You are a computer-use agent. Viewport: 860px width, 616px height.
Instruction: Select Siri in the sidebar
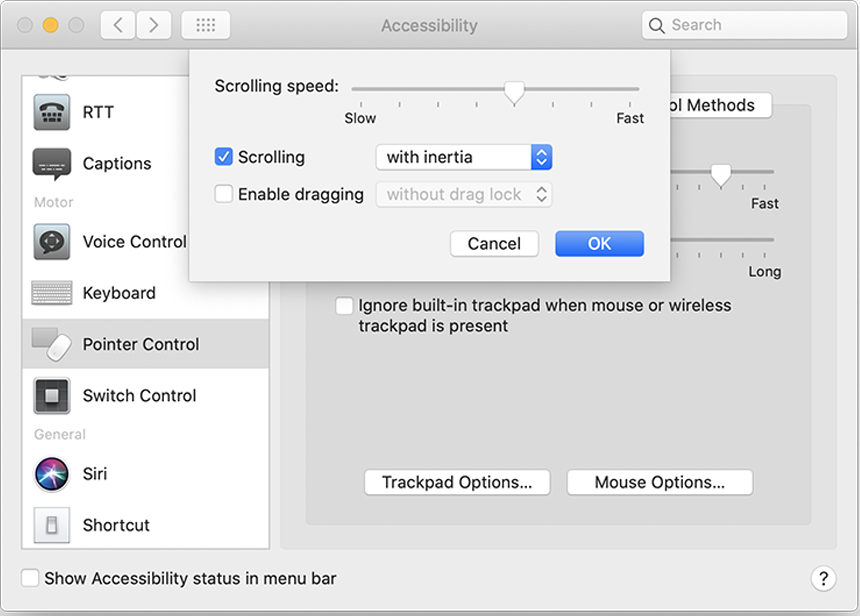tap(95, 474)
